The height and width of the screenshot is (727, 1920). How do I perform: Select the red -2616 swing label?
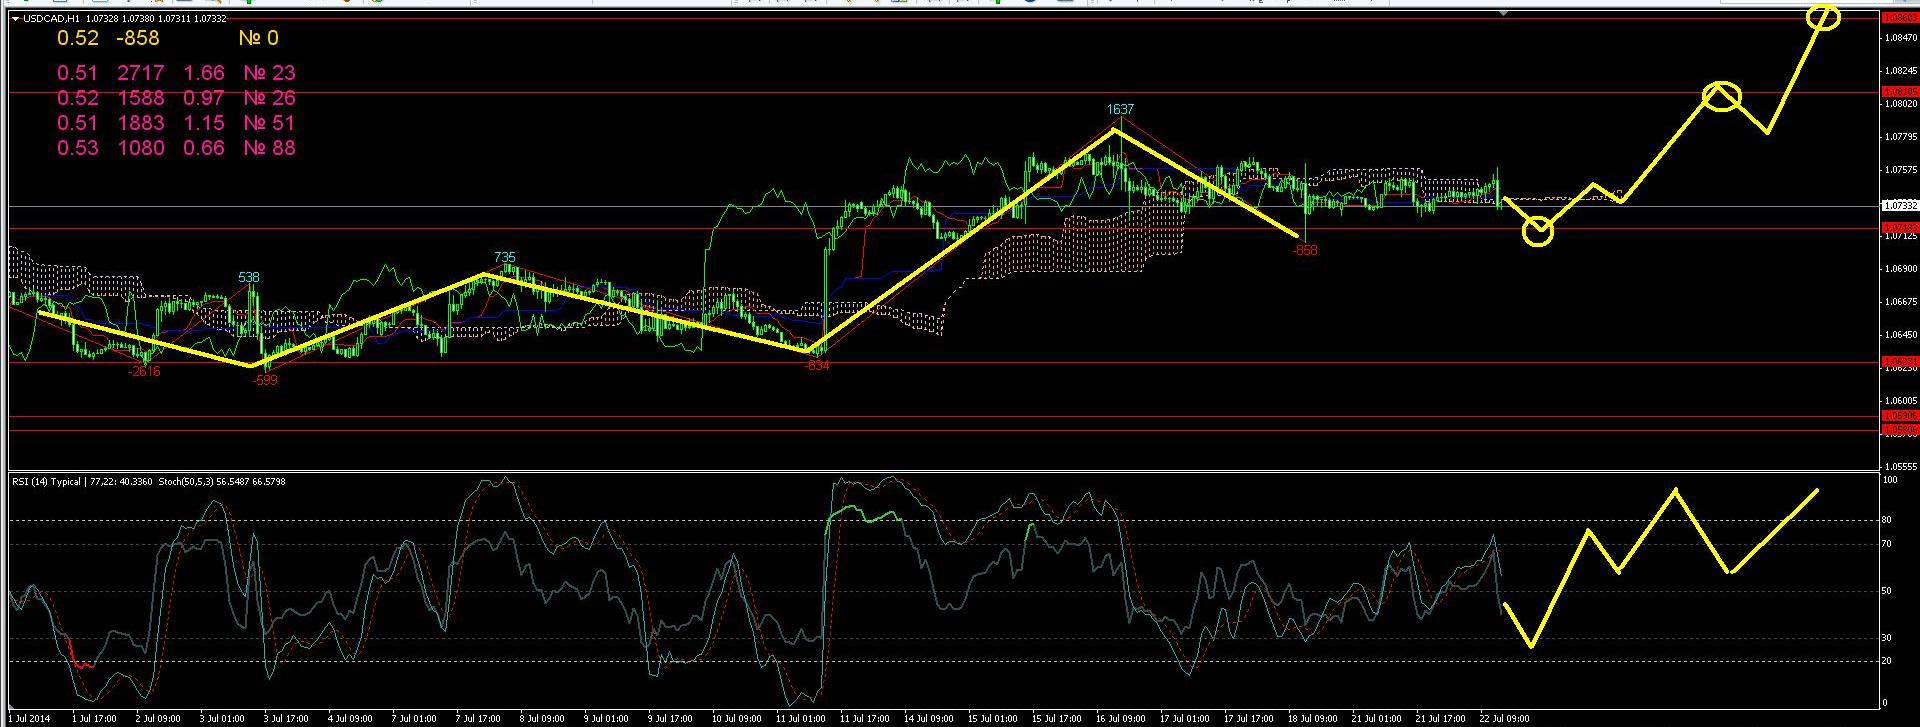[144, 372]
